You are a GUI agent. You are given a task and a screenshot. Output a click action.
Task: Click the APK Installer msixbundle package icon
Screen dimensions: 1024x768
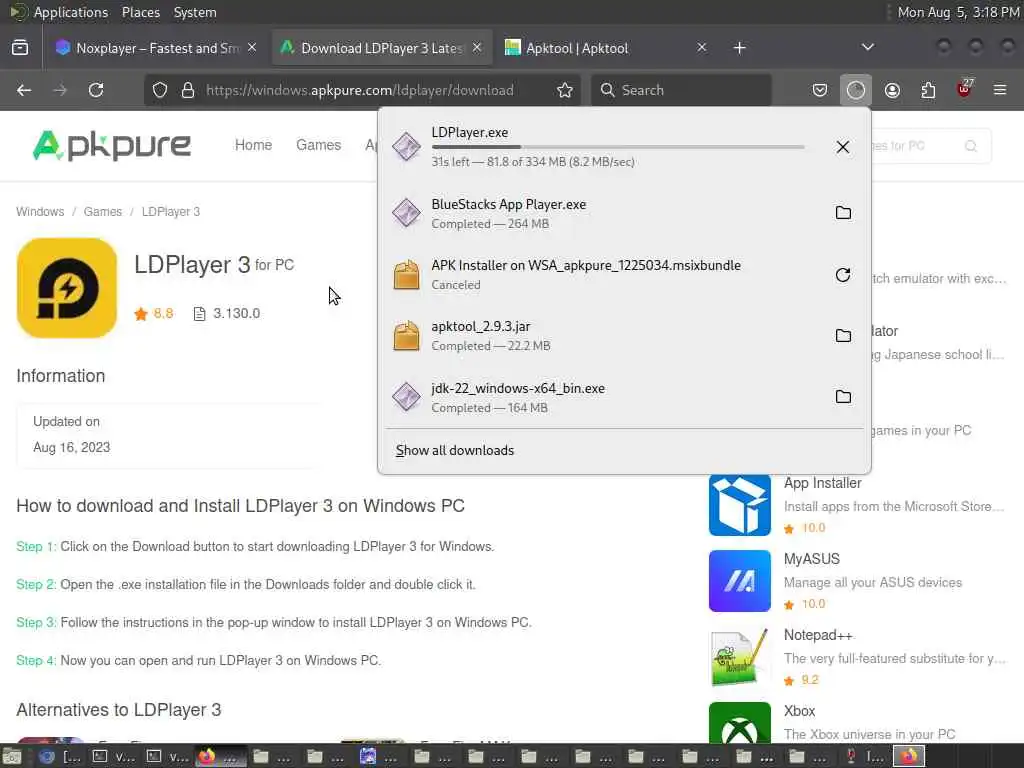406,275
